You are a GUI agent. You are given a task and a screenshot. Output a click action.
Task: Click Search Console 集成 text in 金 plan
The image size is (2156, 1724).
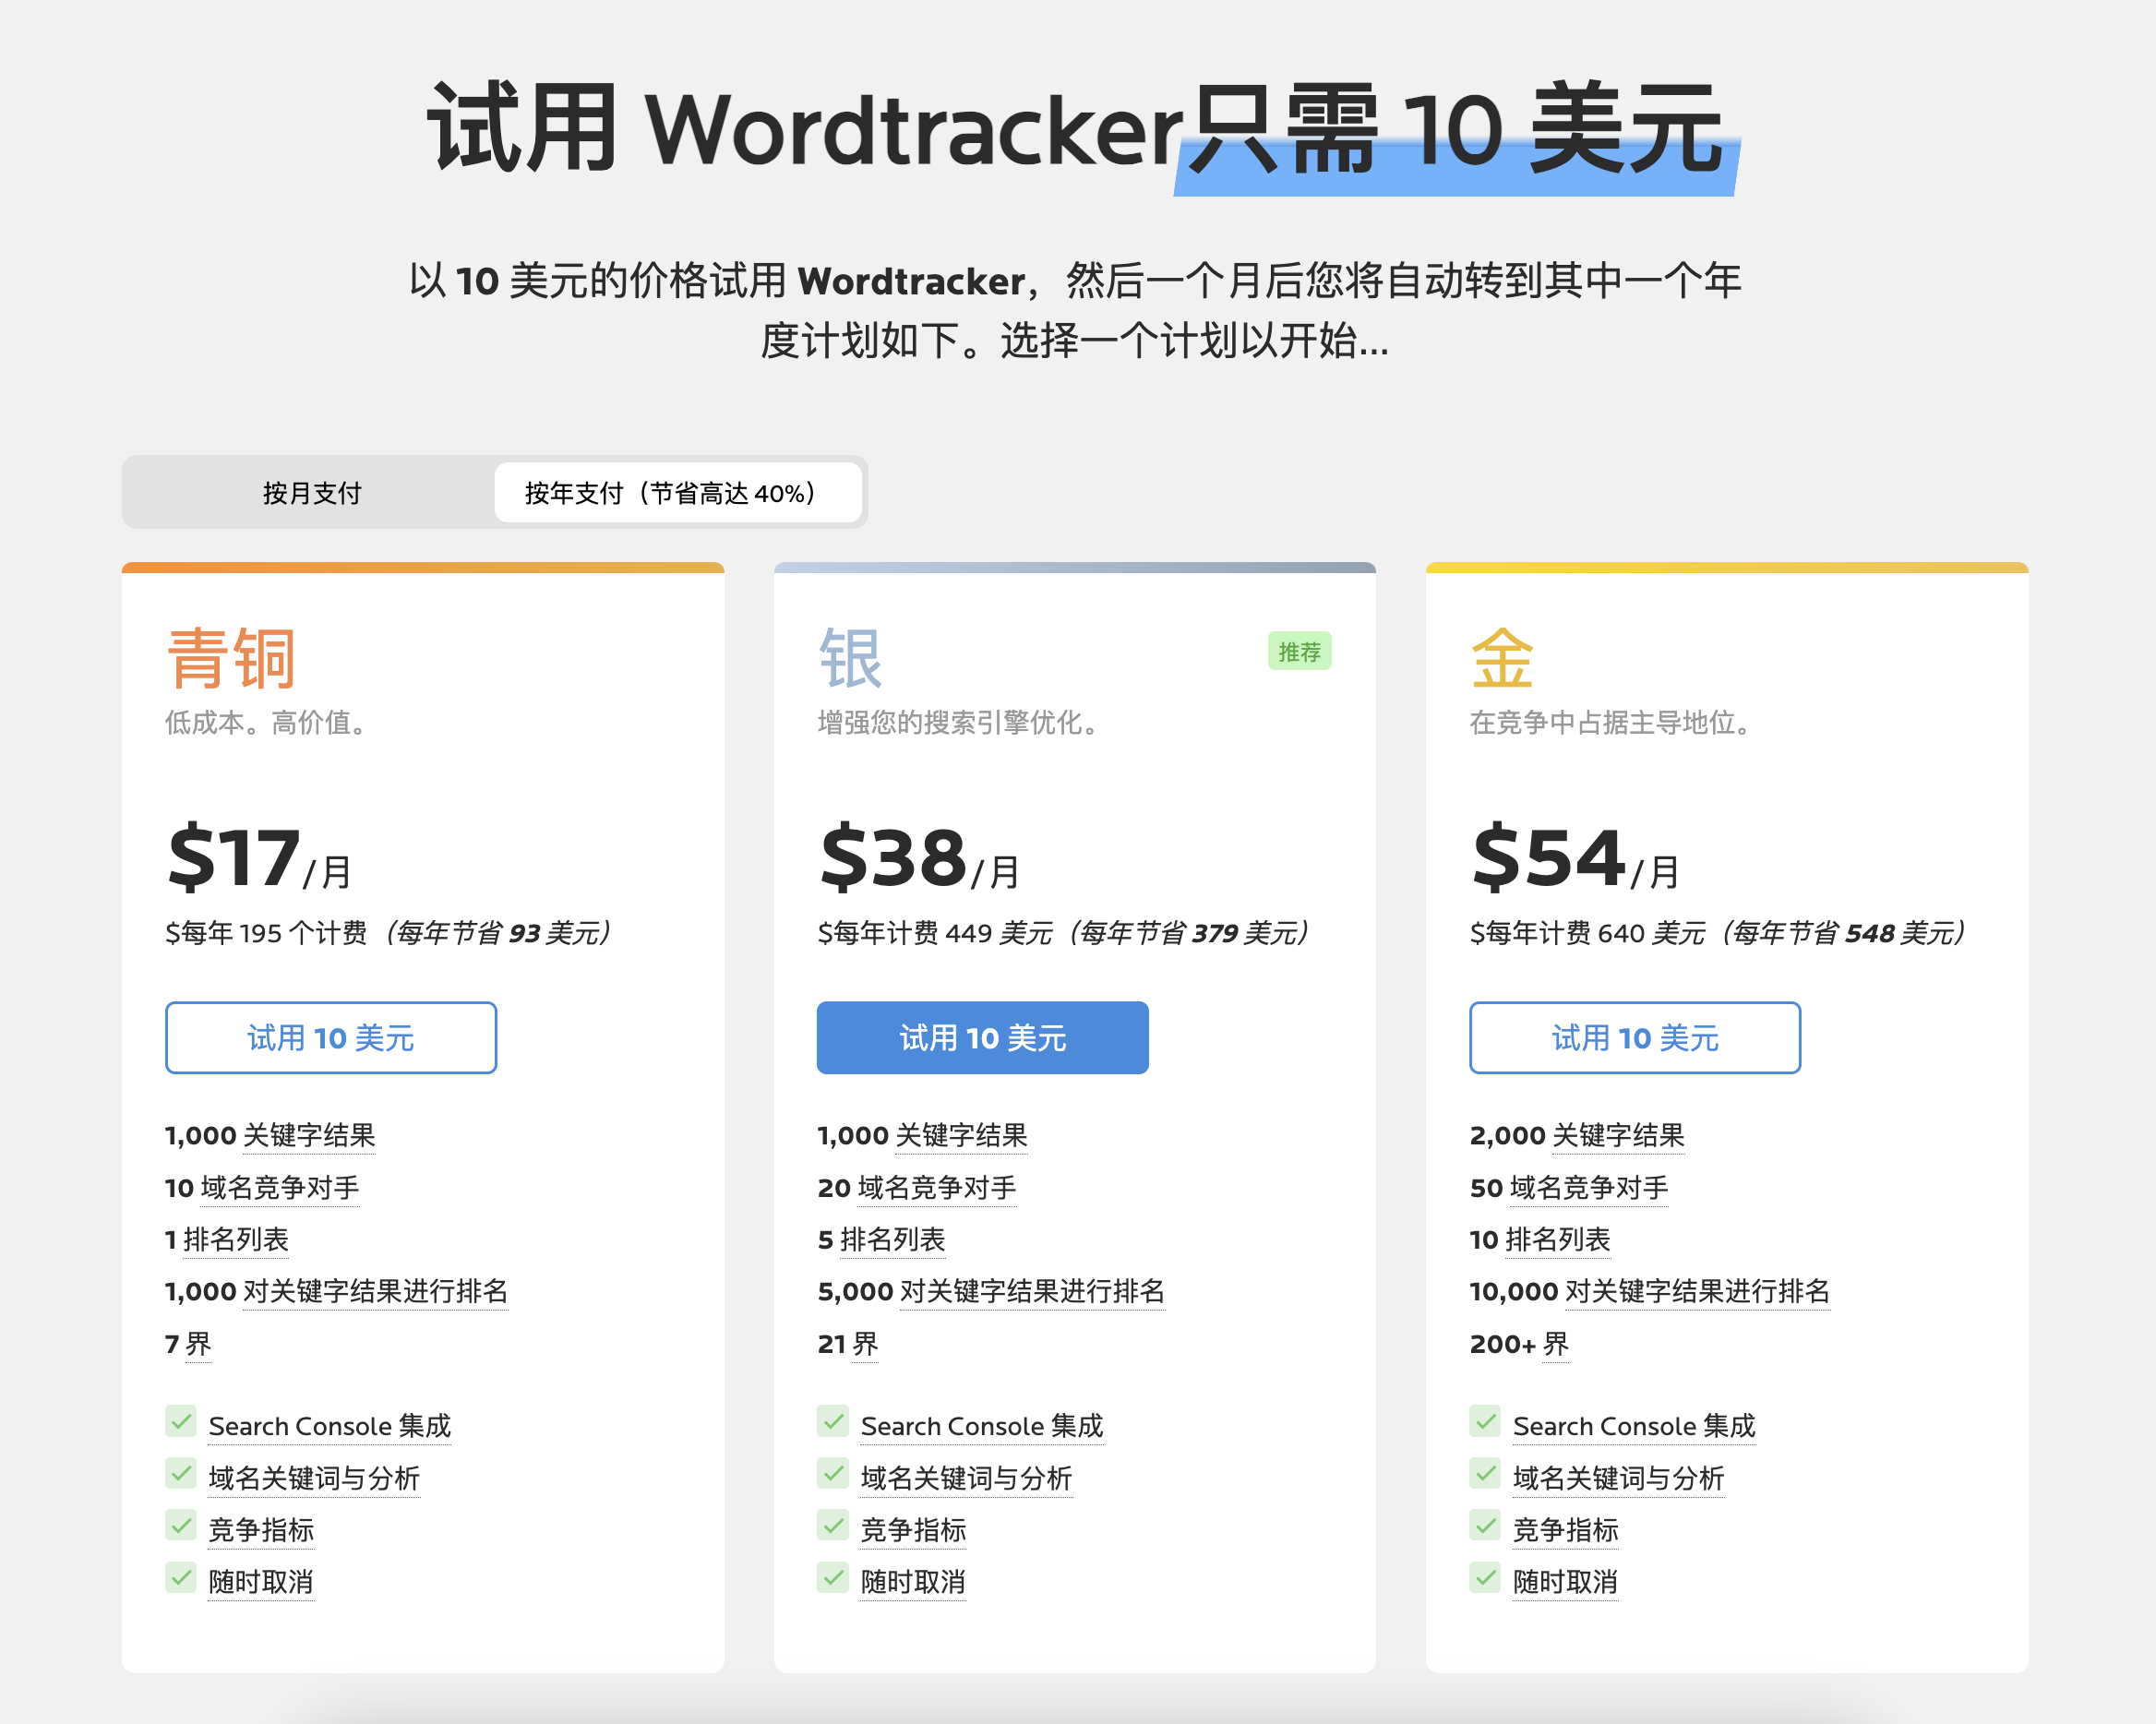1634,1425
